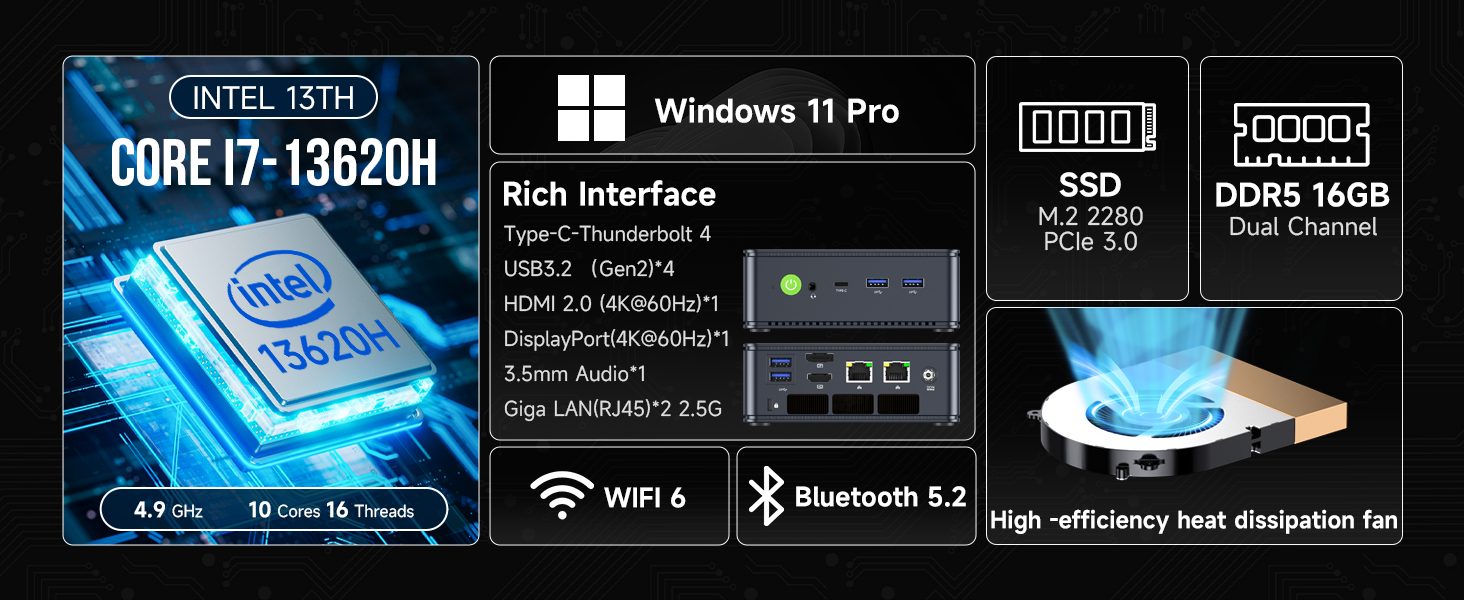Click the DDR5 16GB label
This screenshot has height=600, width=1464.
point(1301,195)
